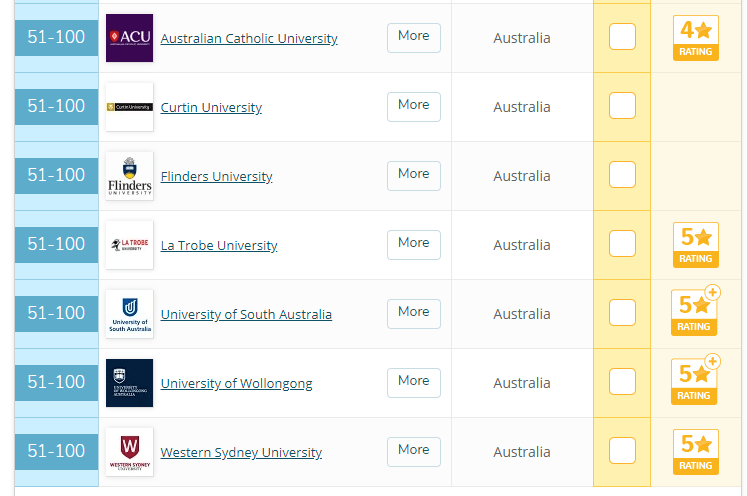This screenshot has width=747, height=496.
Task: Click La Trobe's 5-star rating badge
Action: [696, 245]
